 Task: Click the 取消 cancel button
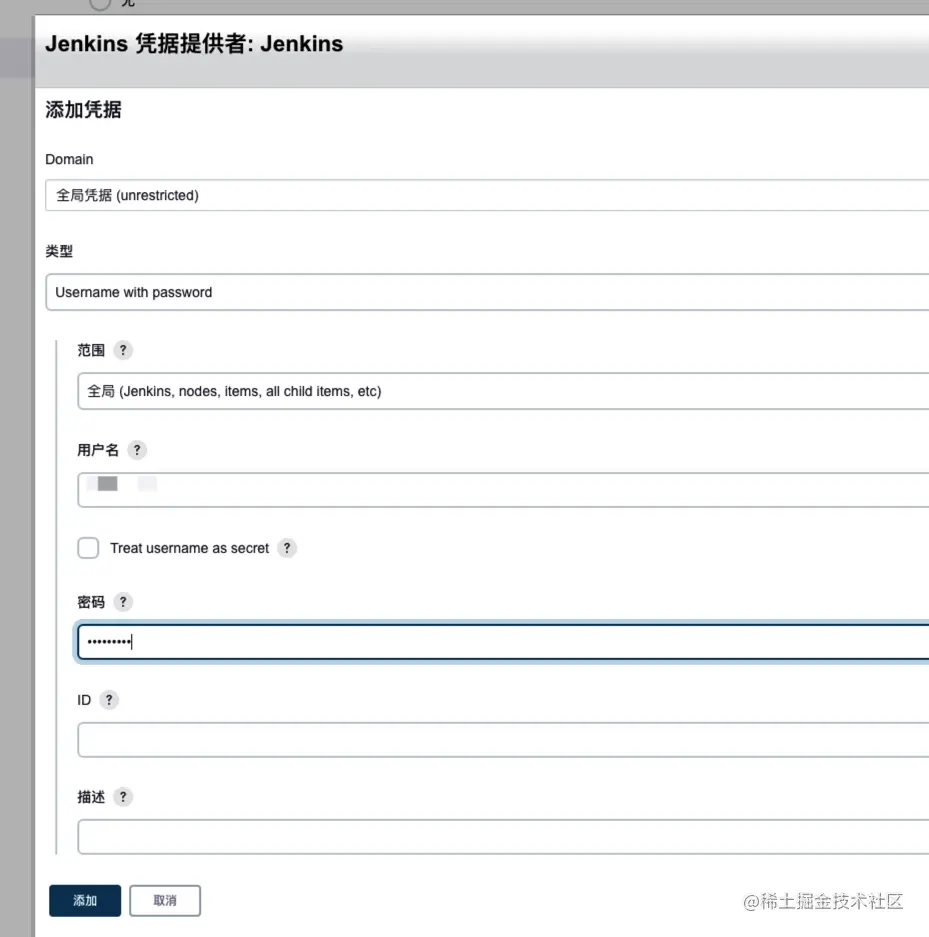[x=165, y=901]
